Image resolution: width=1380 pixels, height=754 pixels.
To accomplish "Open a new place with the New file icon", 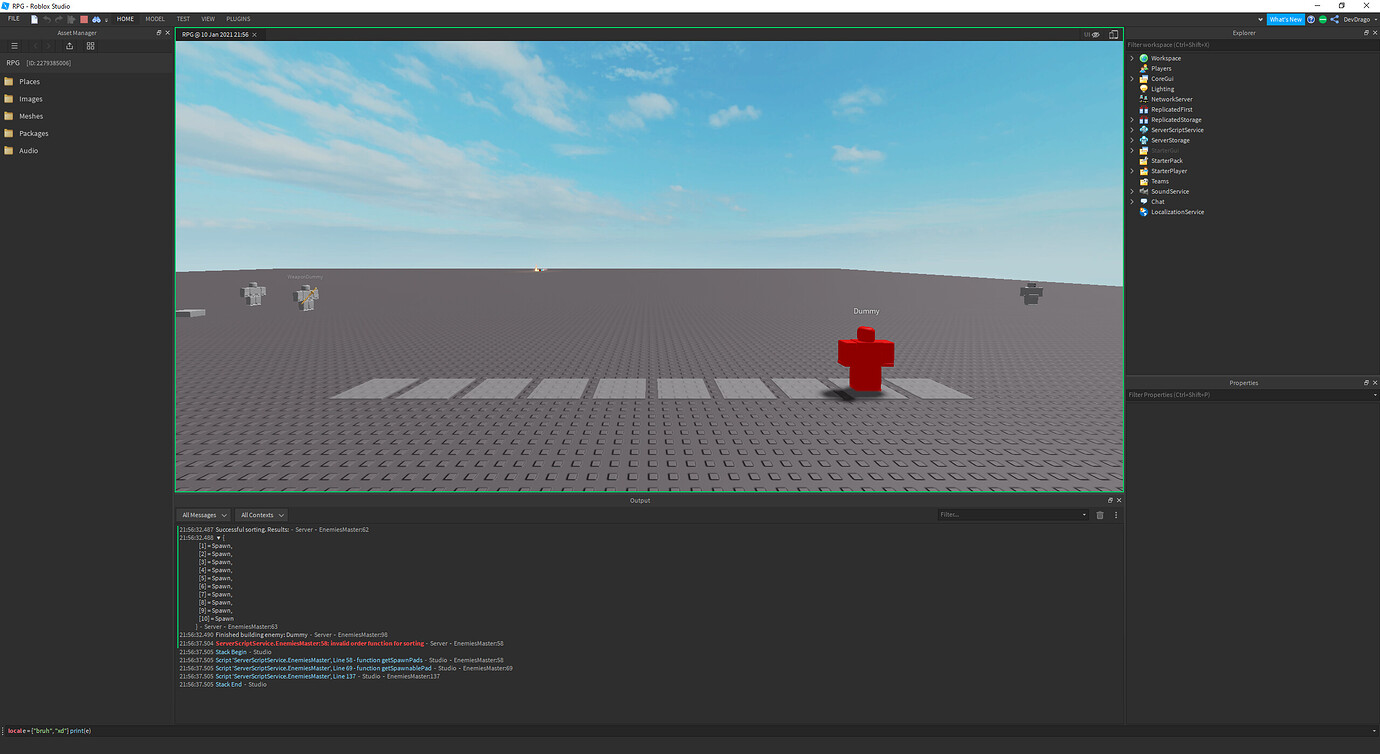I will point(33,18).
